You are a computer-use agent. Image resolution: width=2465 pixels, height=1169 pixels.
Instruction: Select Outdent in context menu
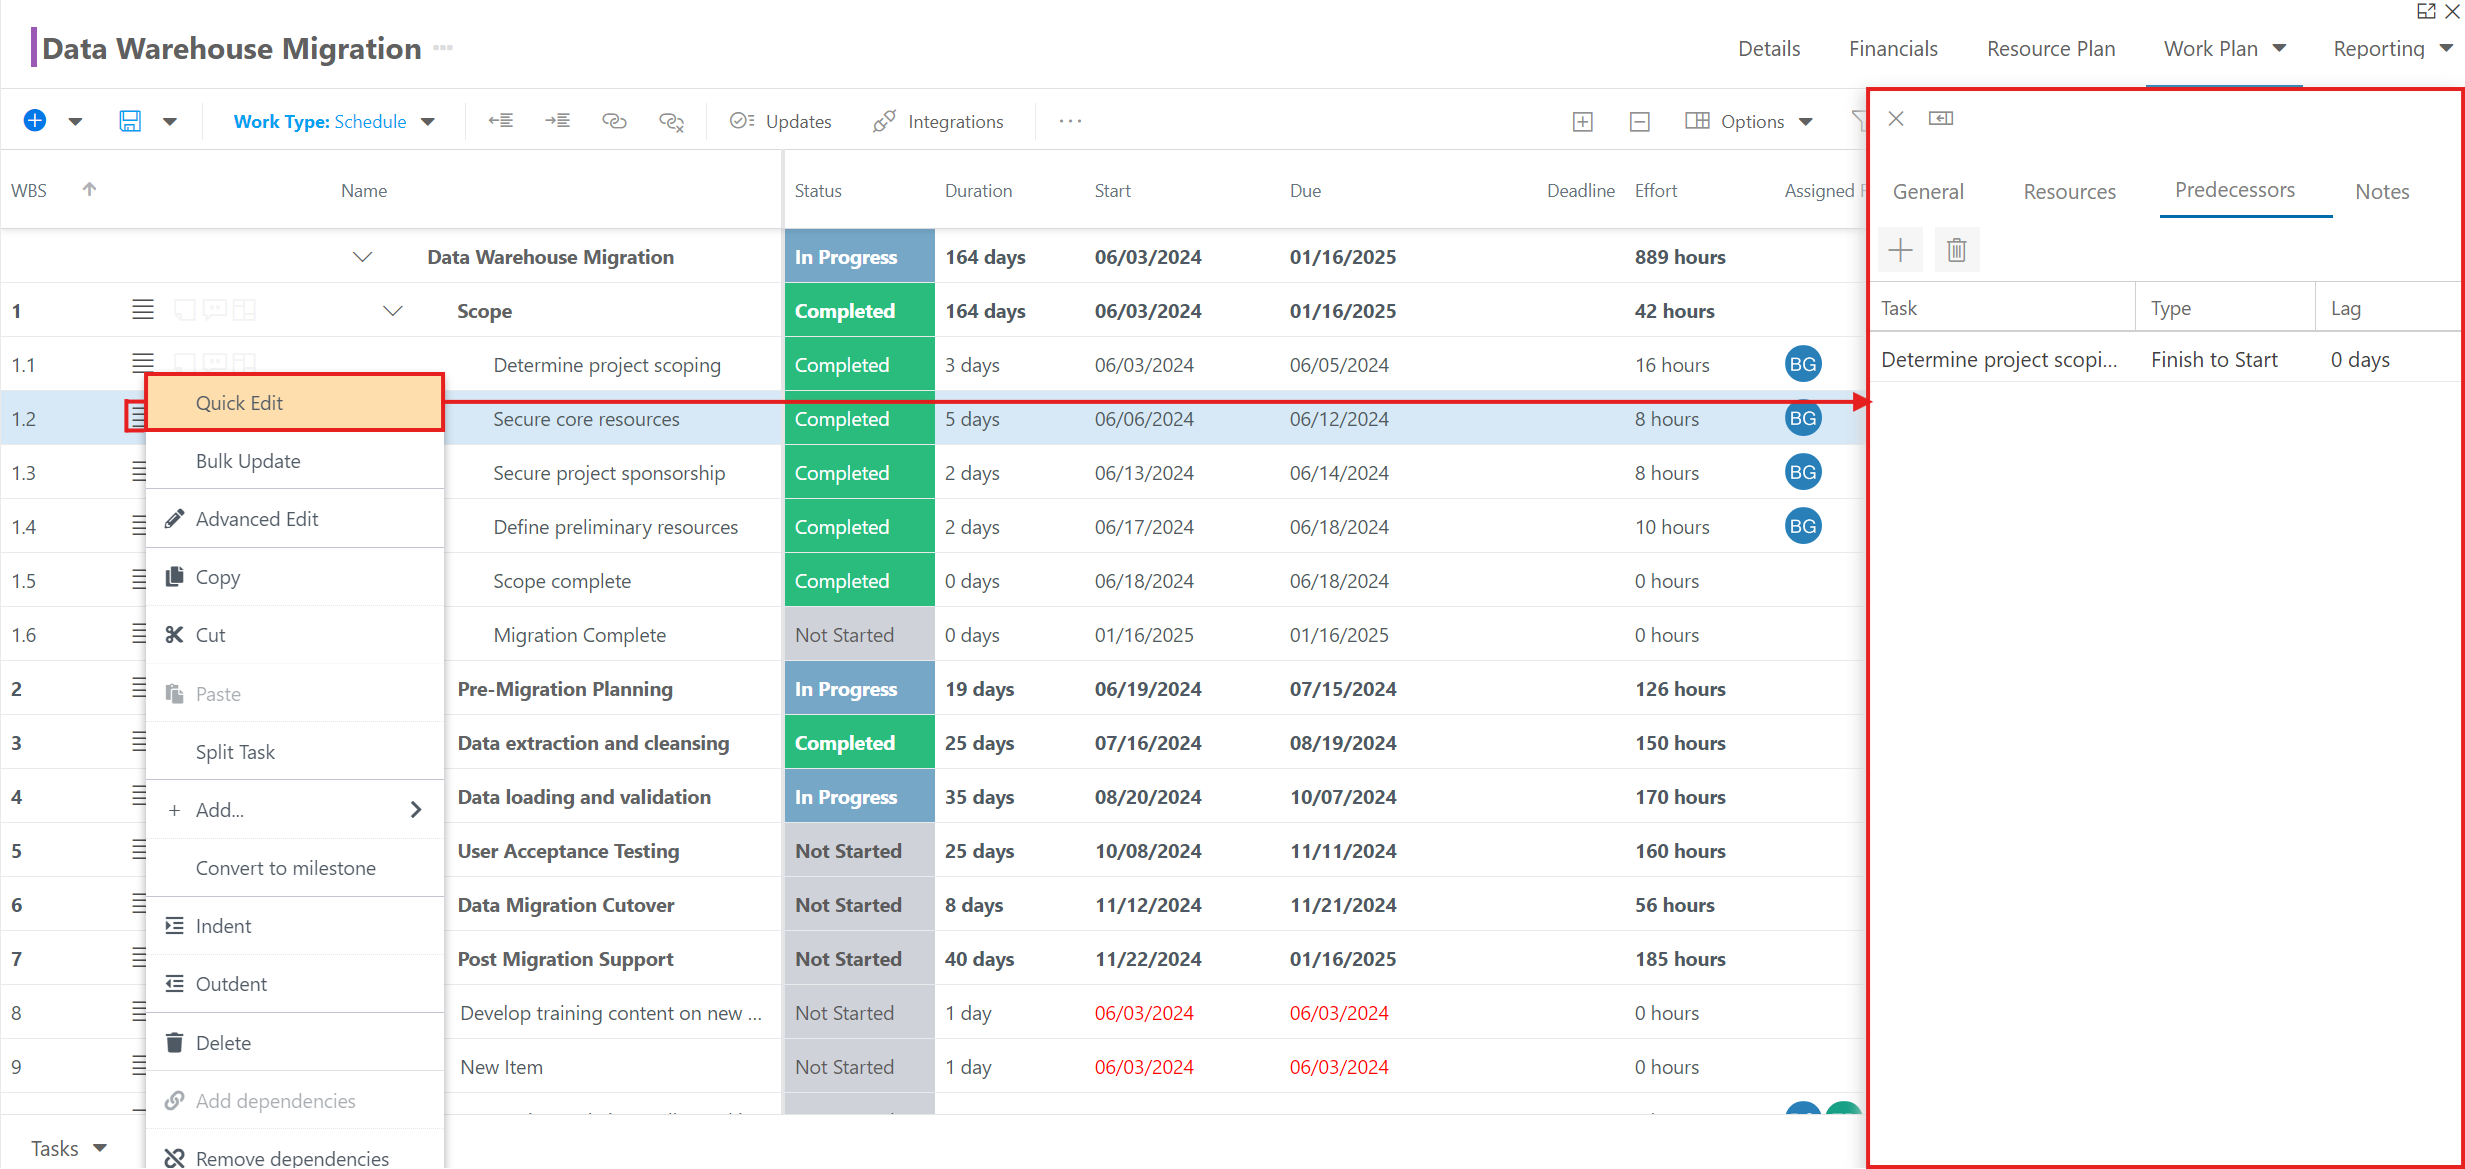point(295,984)
